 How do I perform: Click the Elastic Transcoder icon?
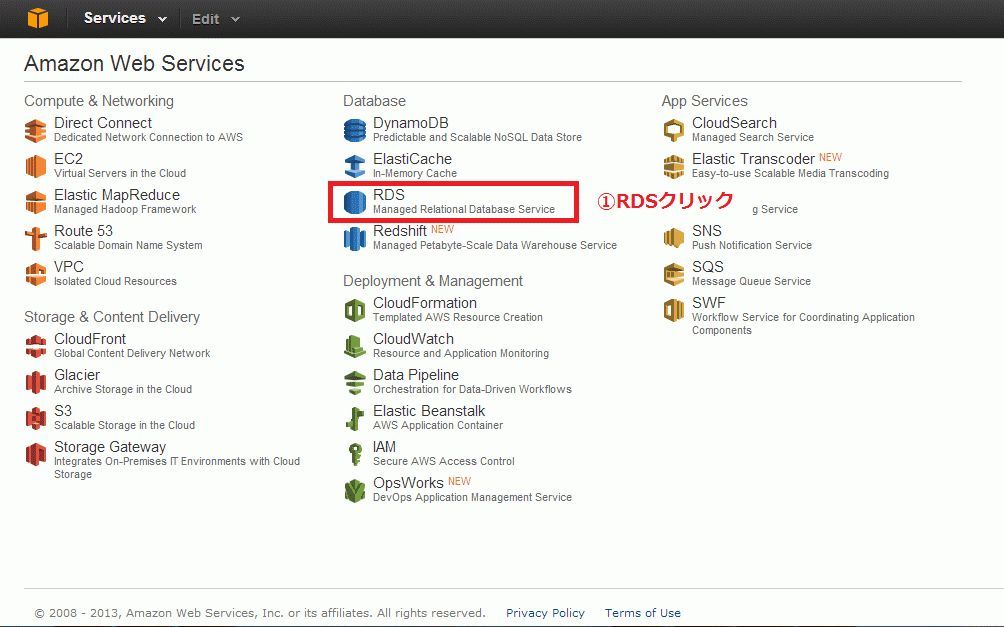(x=674, y=167)
